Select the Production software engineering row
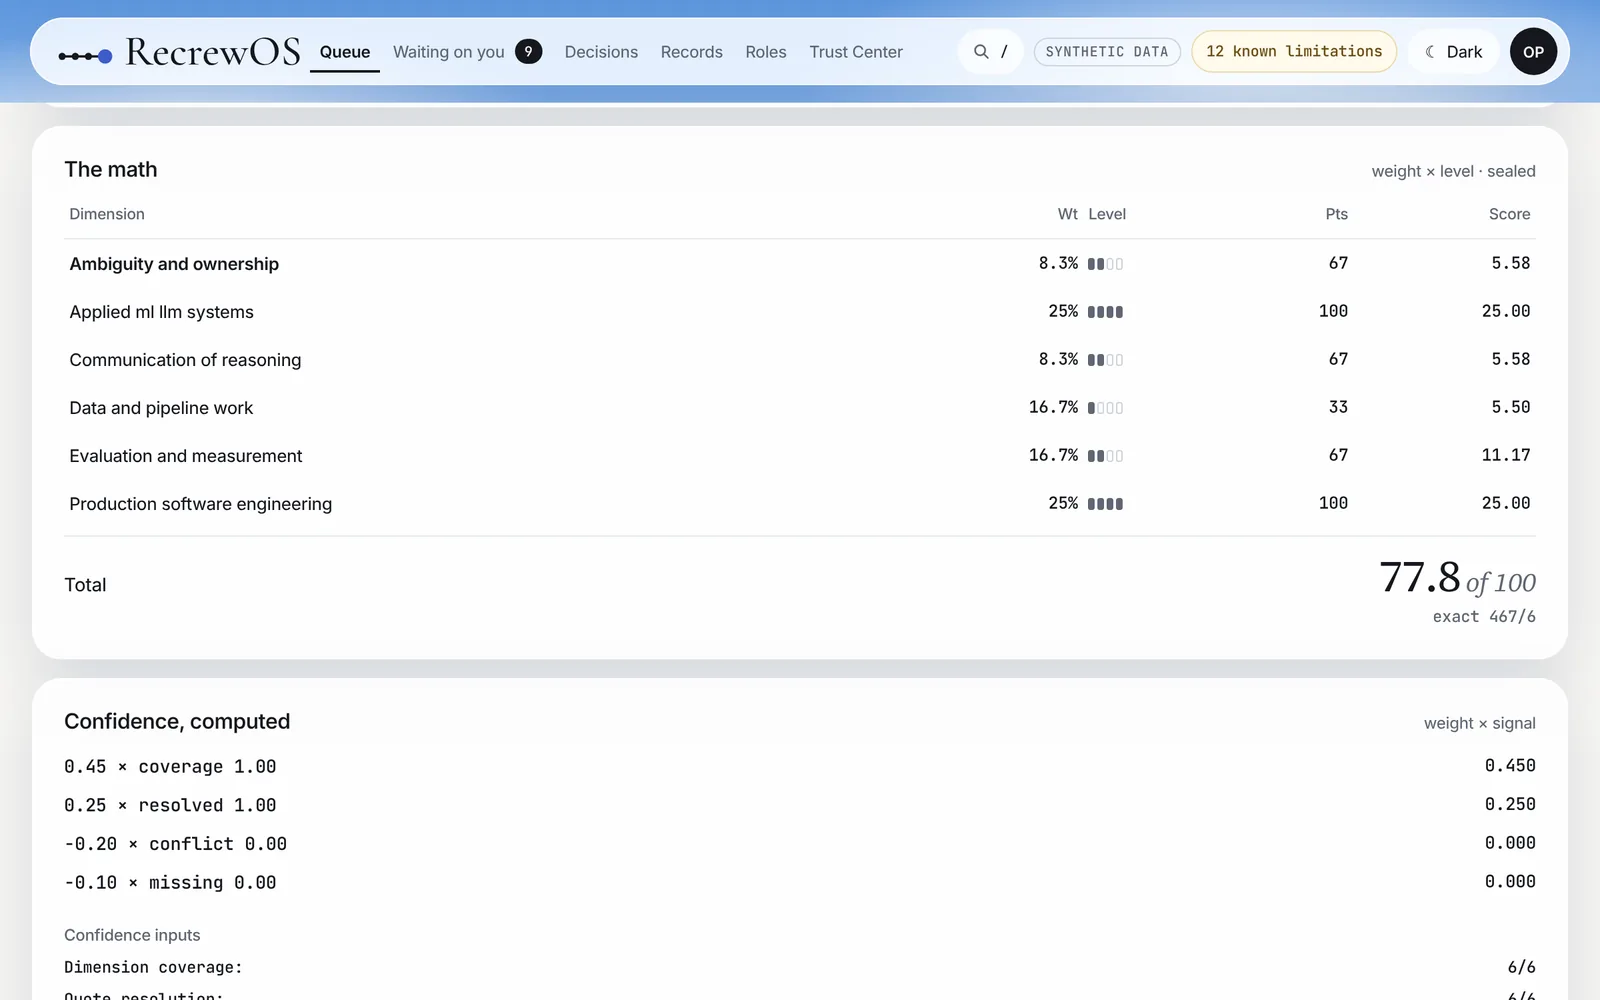Image resolution: width=1600 pixels, height=1000 pixels. coord(800,503)
